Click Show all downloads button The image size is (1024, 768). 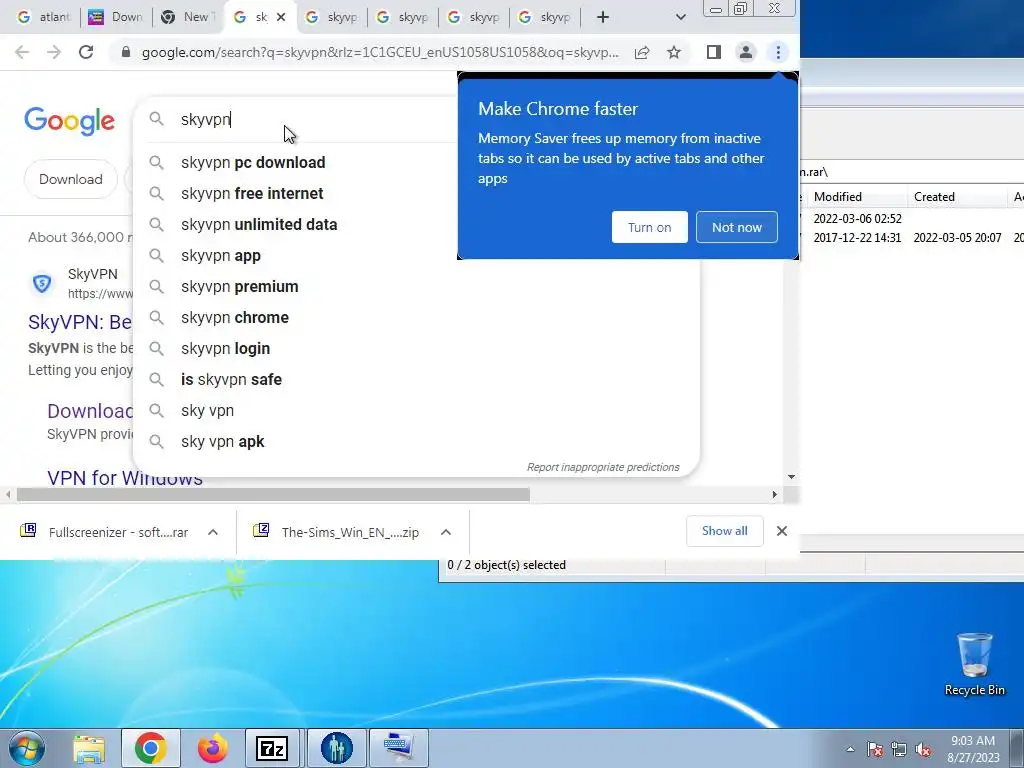point(724,531)
